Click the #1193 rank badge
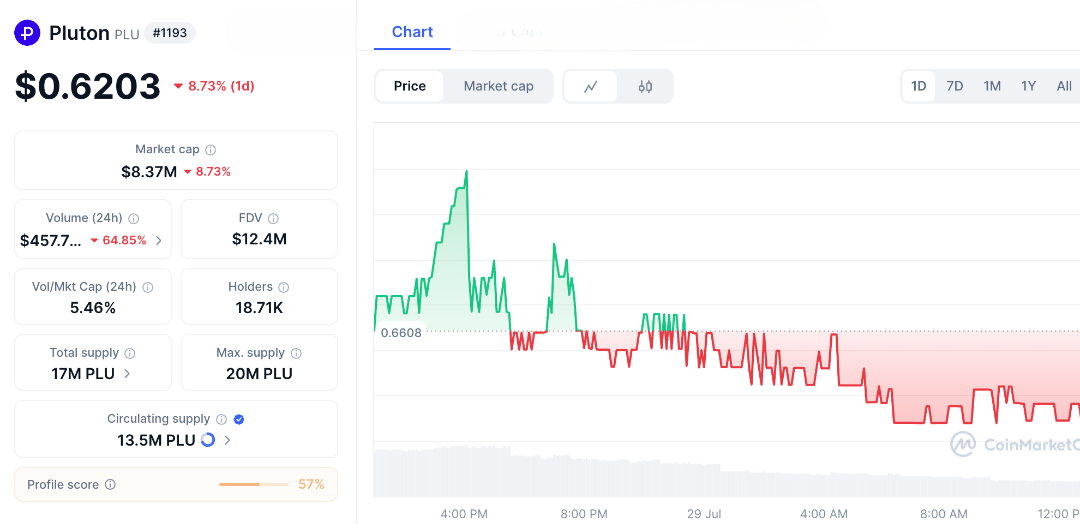Viewport: 1080px width, 524px height. coord(170,33)
